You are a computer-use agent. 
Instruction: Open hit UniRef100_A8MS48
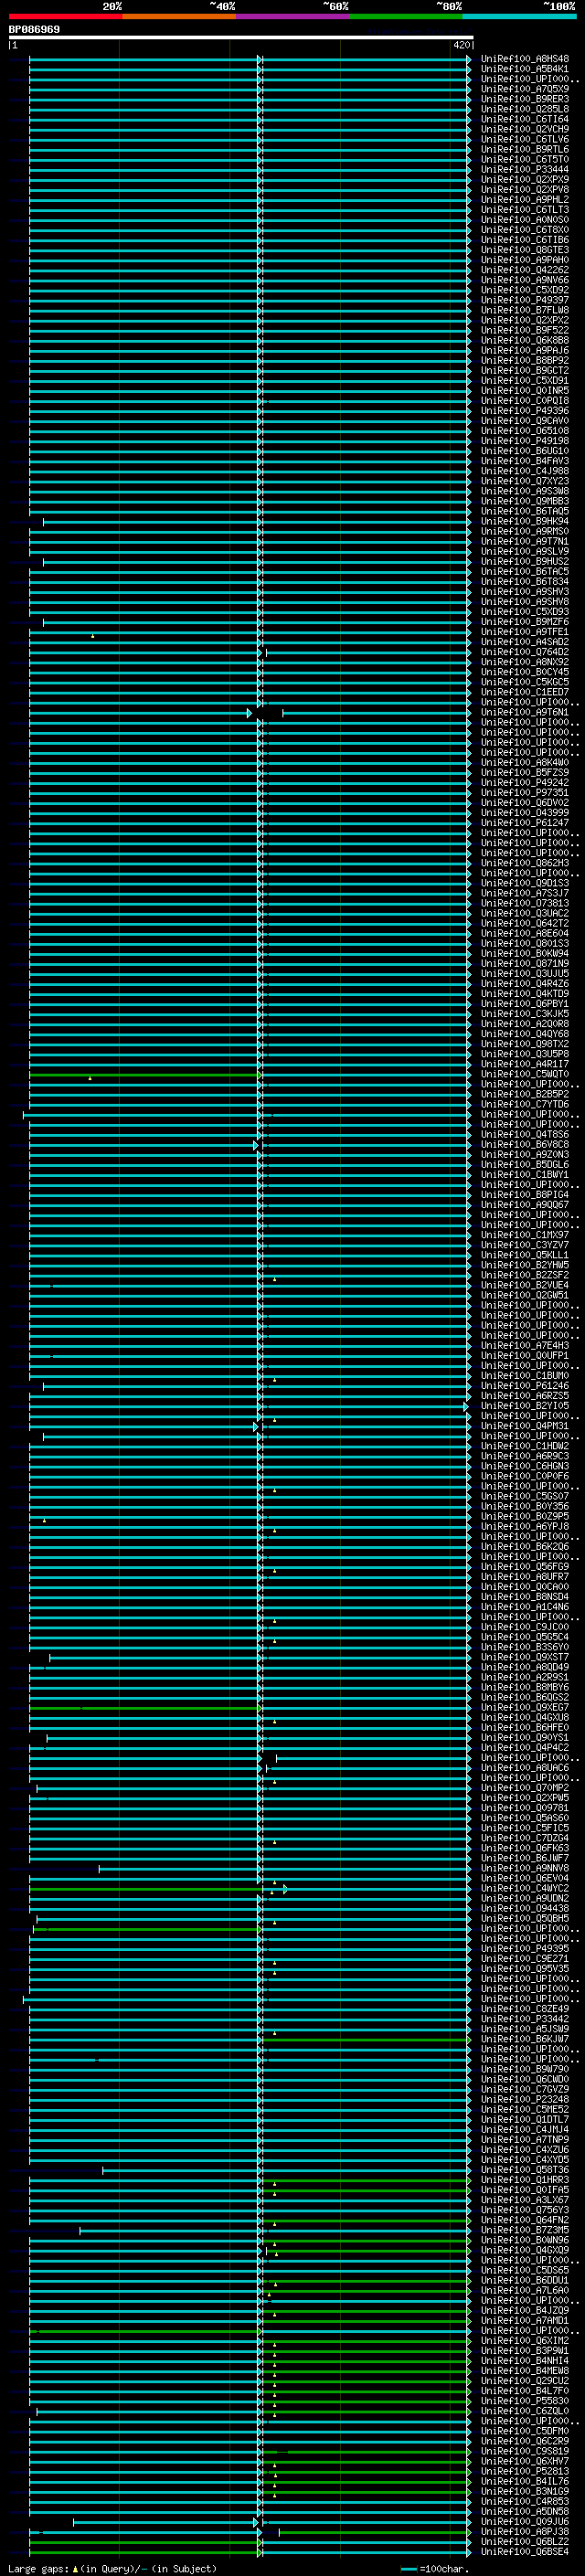[x=525, y=59]
